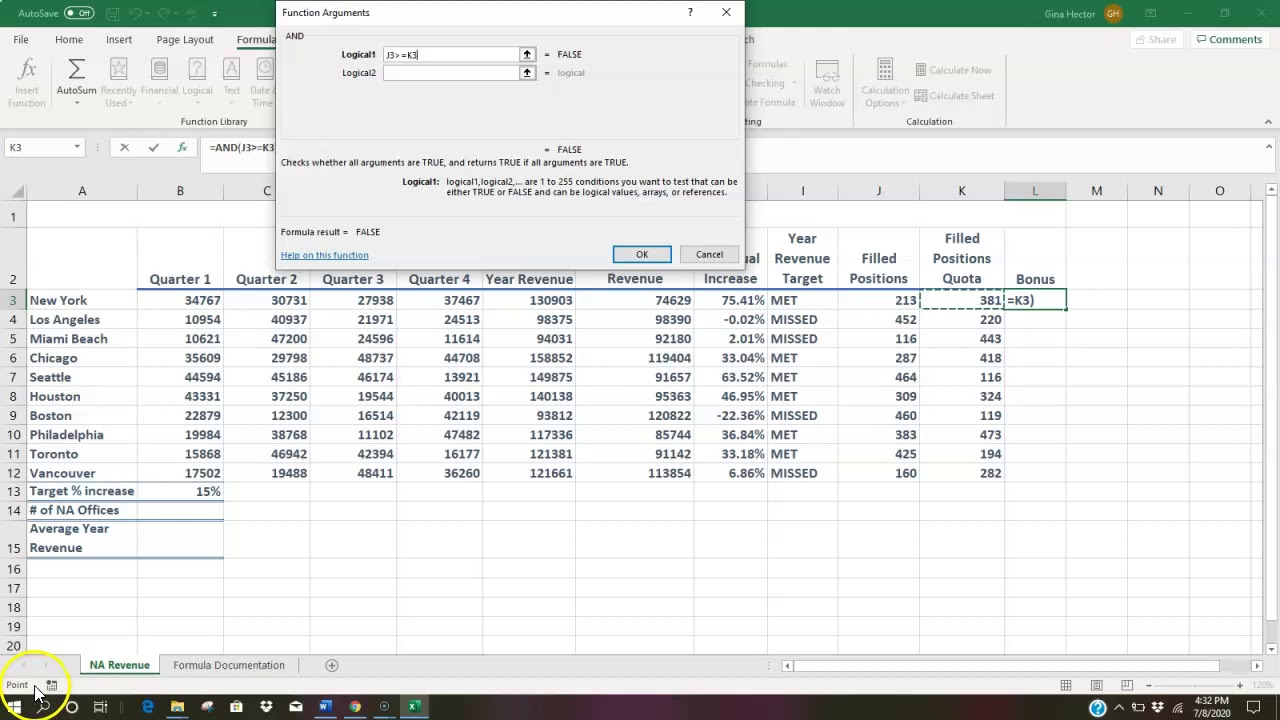
Task: Click the zoom slider in the status bar
Action: pyautogui.click(x=1195, y=685)
